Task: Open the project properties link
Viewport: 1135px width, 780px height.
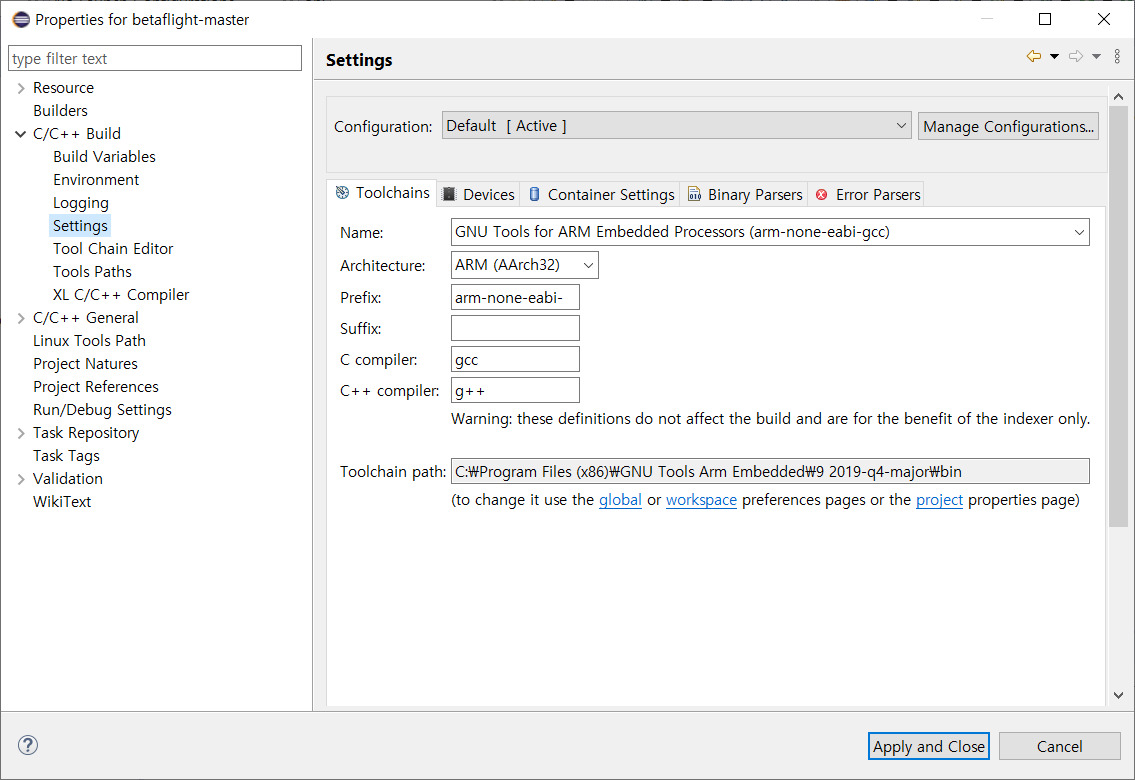Action: tap(940, 500)
